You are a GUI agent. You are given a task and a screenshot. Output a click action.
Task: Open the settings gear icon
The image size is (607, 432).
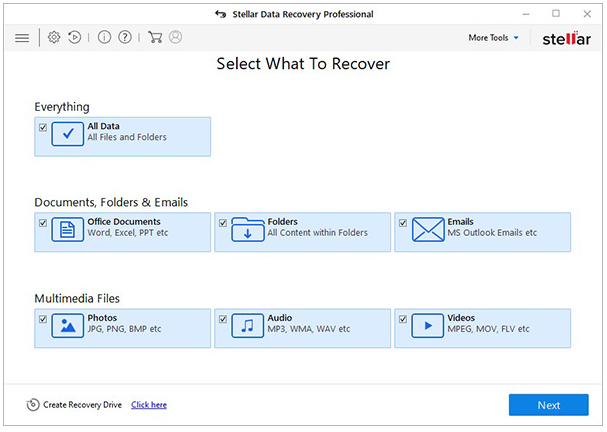tap(54, 37)
